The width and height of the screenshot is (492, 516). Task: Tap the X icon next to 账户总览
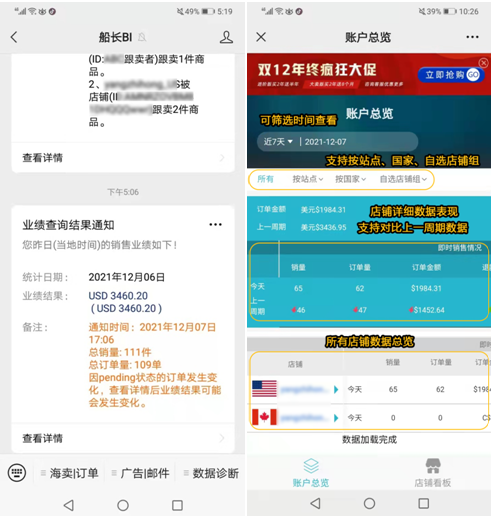[x=261, y=37]
